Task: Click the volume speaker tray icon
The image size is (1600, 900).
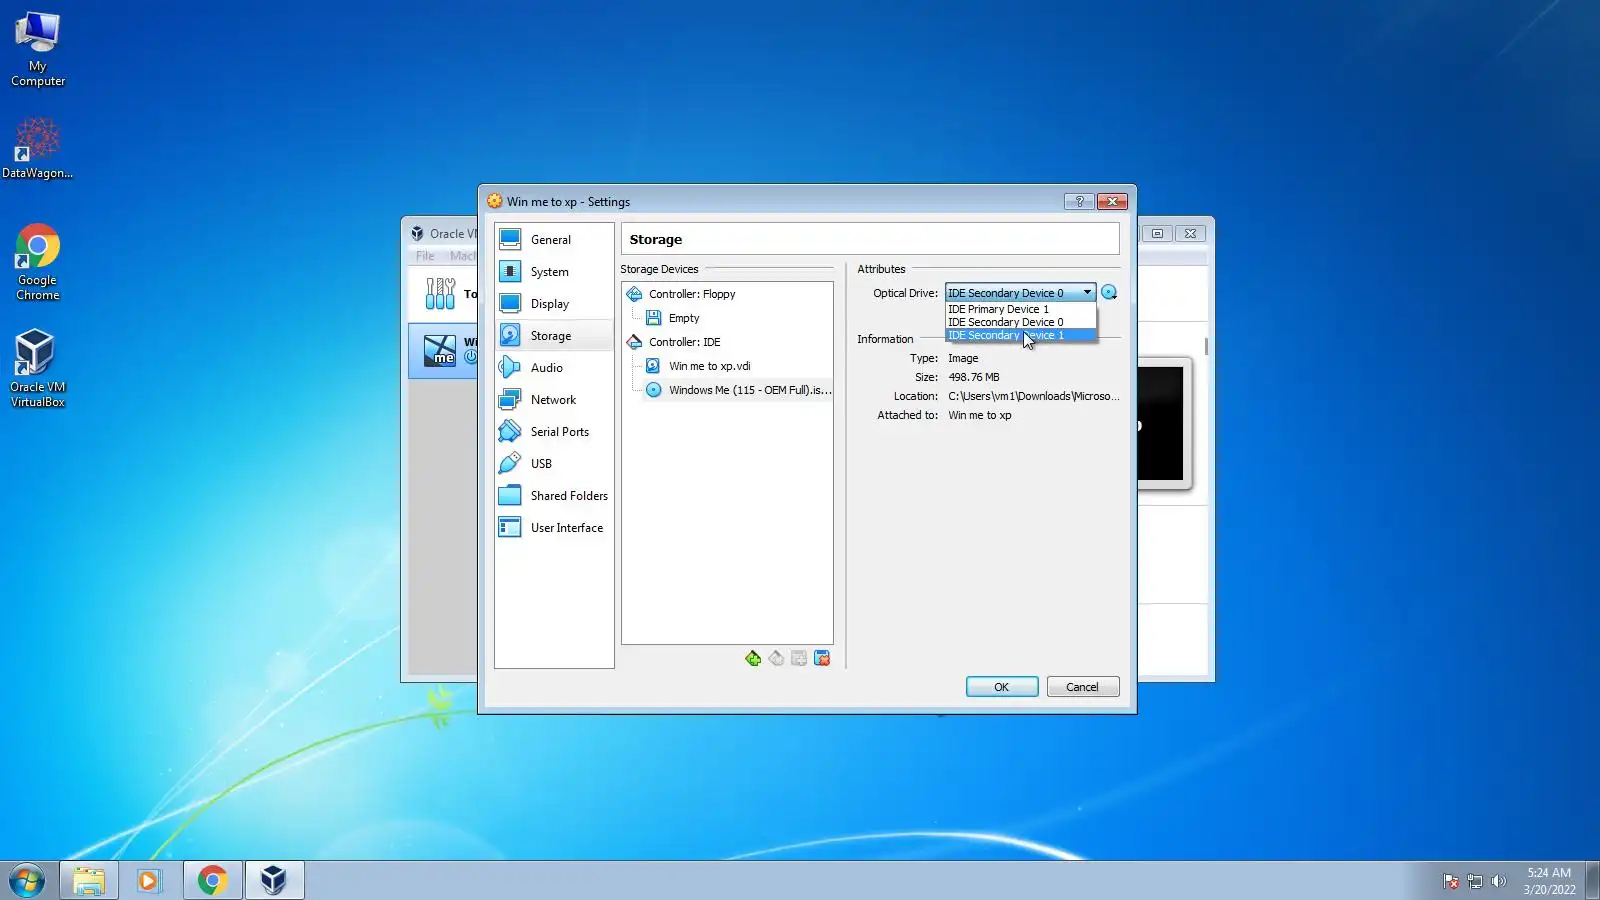Action: pos(1498,881)
